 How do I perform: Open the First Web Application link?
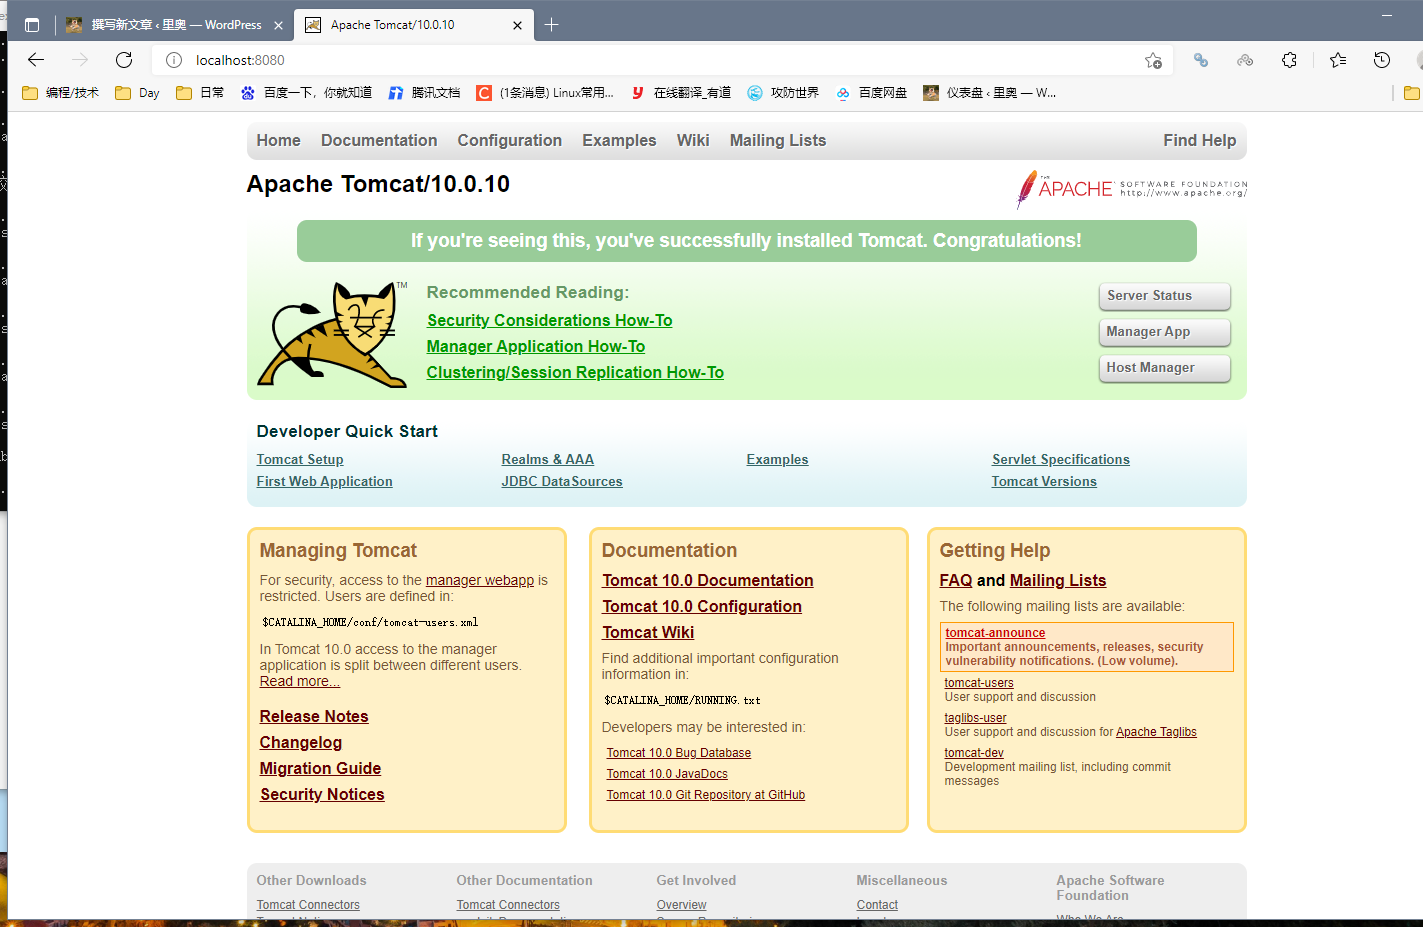click(x=324, y=481)
